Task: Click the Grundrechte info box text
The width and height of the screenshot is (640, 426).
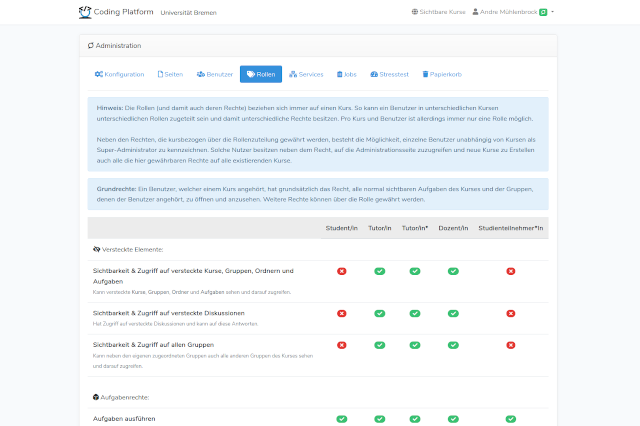Action: [315, 194]
